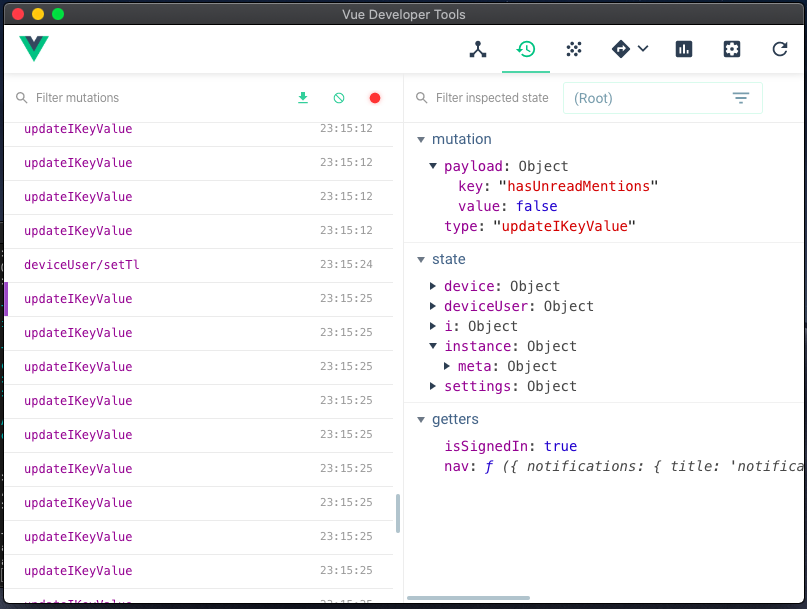
Task: Collapse the payload object
Action: [433, 166]
